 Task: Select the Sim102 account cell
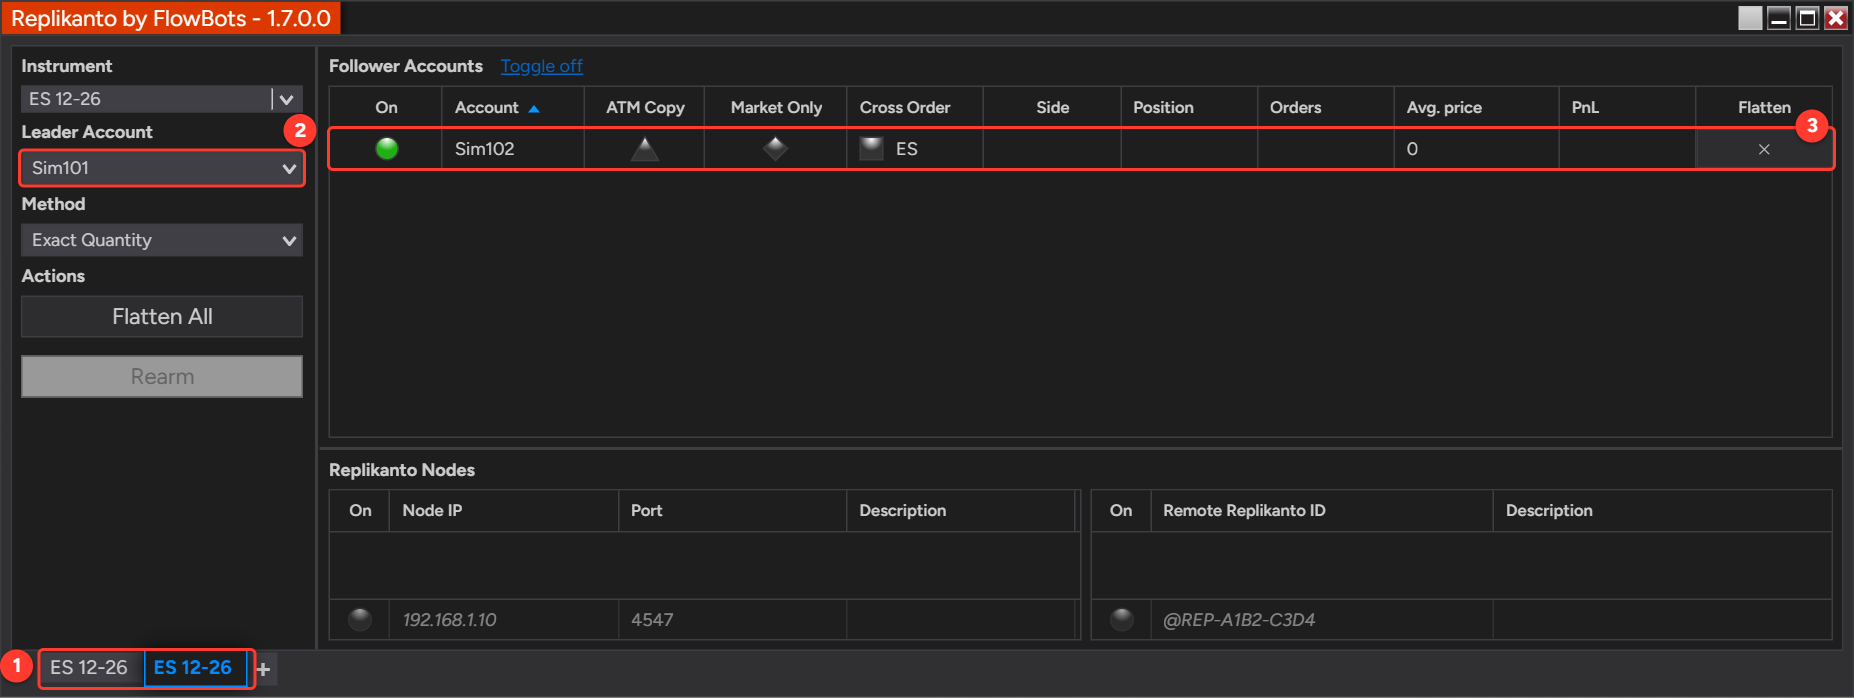coord(513,149)
